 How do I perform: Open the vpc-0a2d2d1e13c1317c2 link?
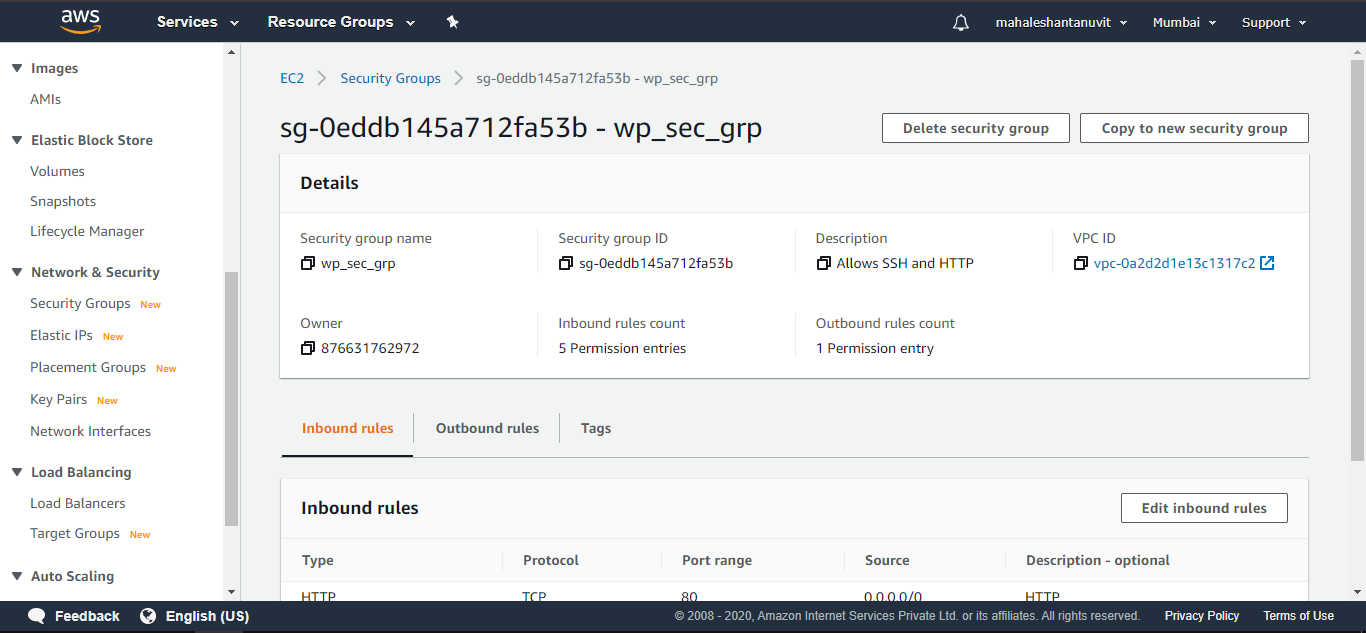1176,262
